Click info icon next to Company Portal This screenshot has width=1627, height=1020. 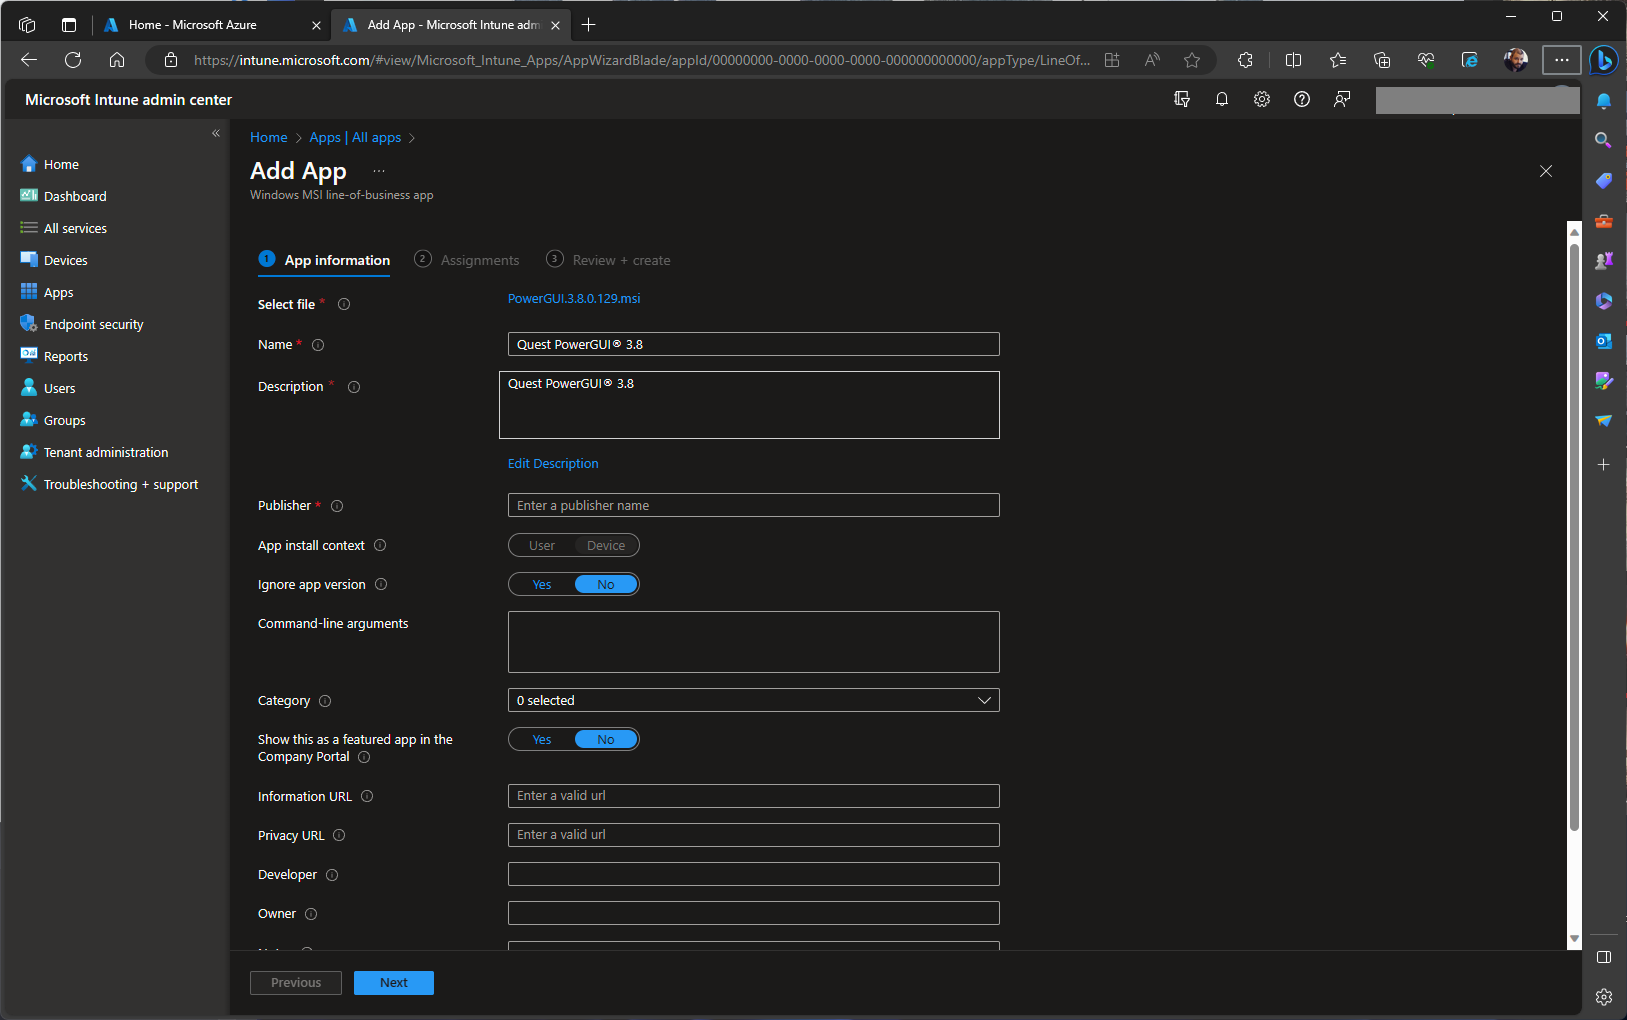point(364,757)
